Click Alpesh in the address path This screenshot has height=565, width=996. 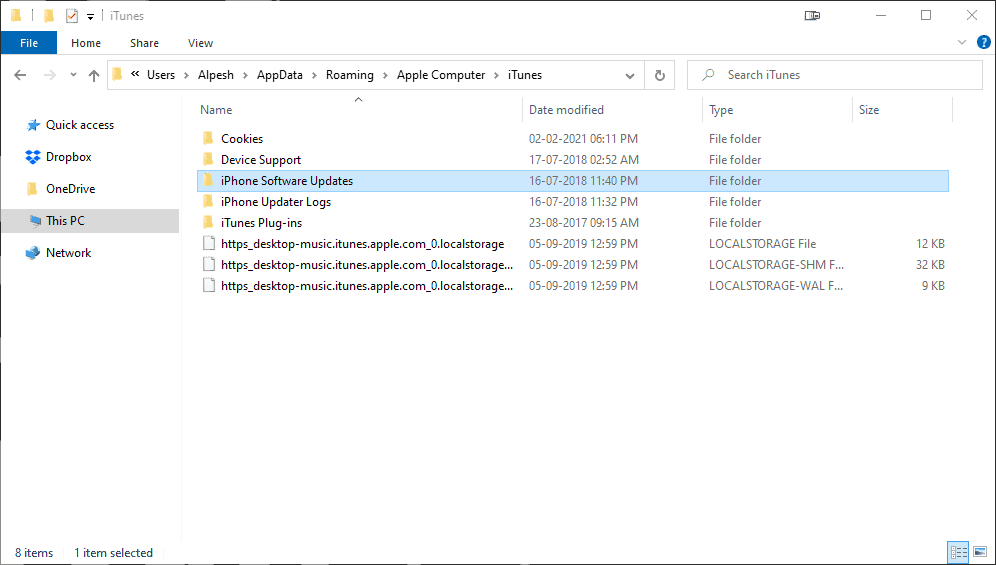pos(216,75)
